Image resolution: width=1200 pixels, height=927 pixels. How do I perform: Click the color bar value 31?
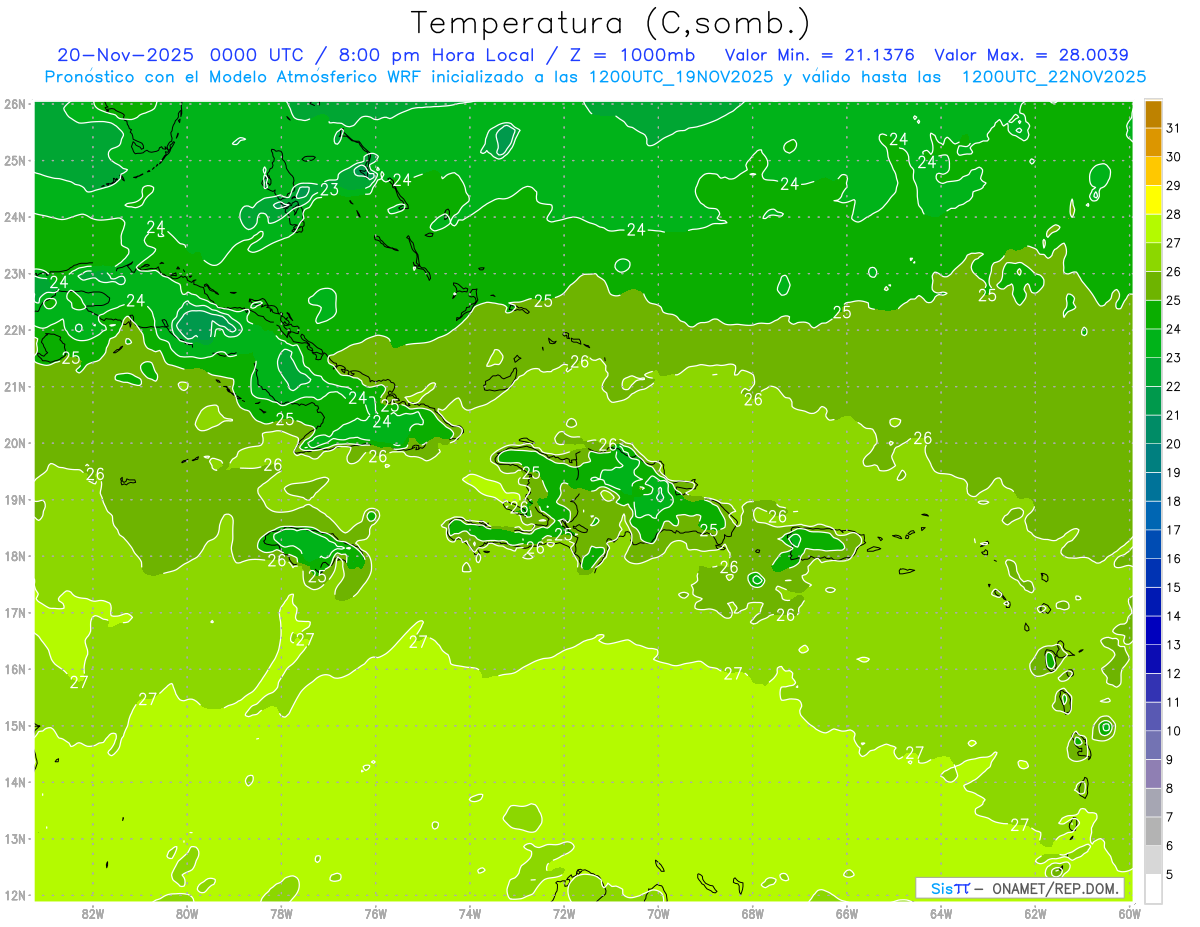point(1173,128)
